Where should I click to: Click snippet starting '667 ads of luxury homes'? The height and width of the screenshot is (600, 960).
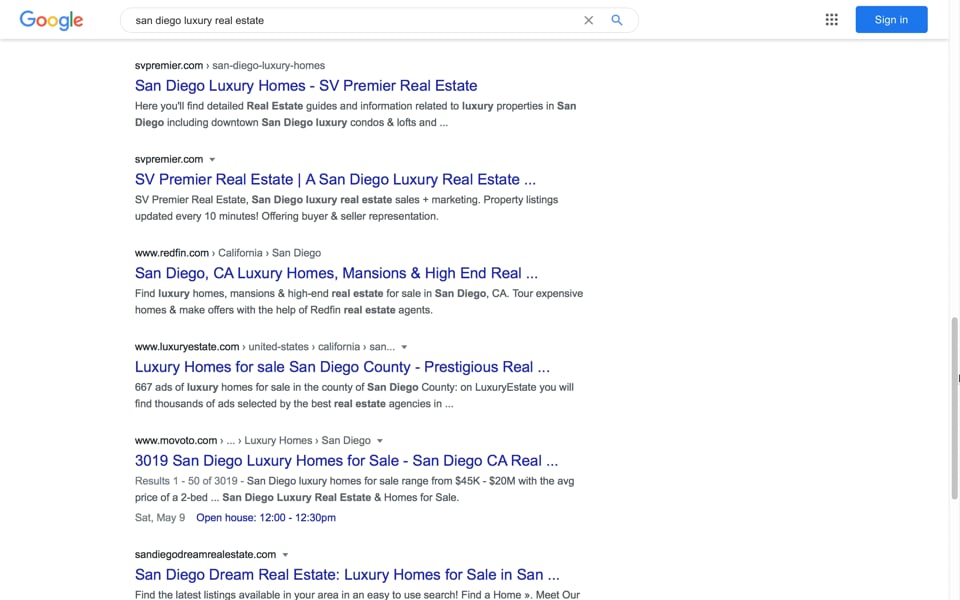pos(354,396)
